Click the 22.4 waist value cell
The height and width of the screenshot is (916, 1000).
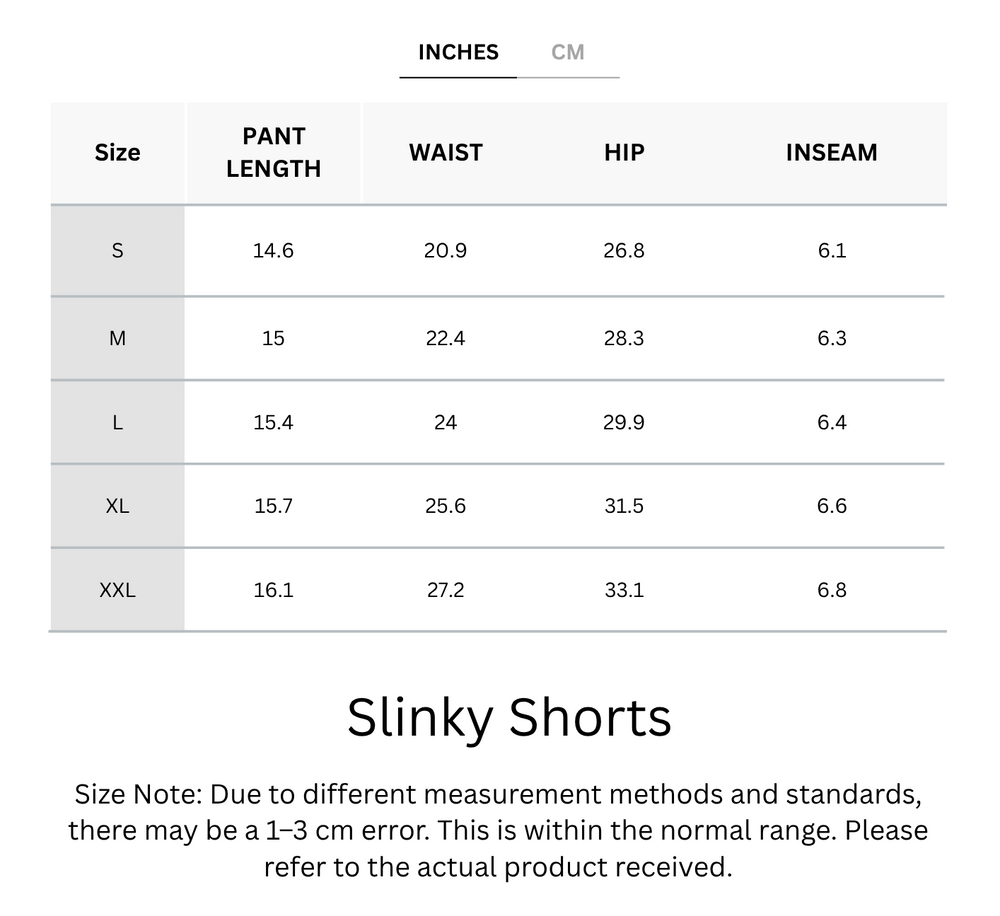445,339
